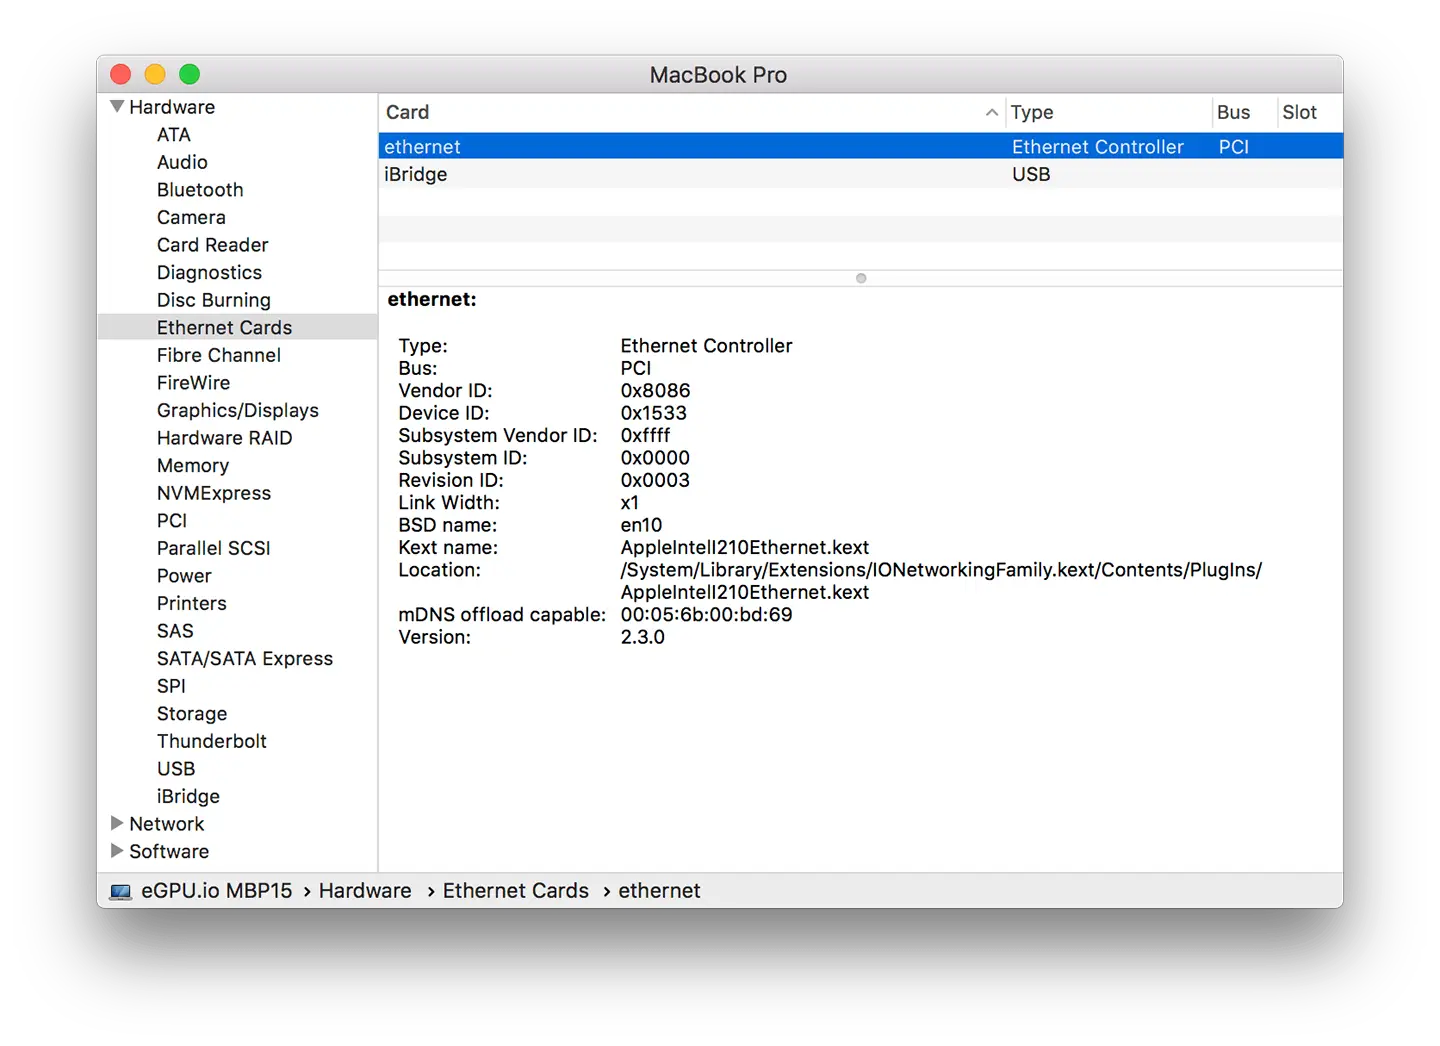Select USB in the sidebar
Image resolution: width=1440 pixels, height=1046 pixels.
pyautogui.click(x=176, y=769)
